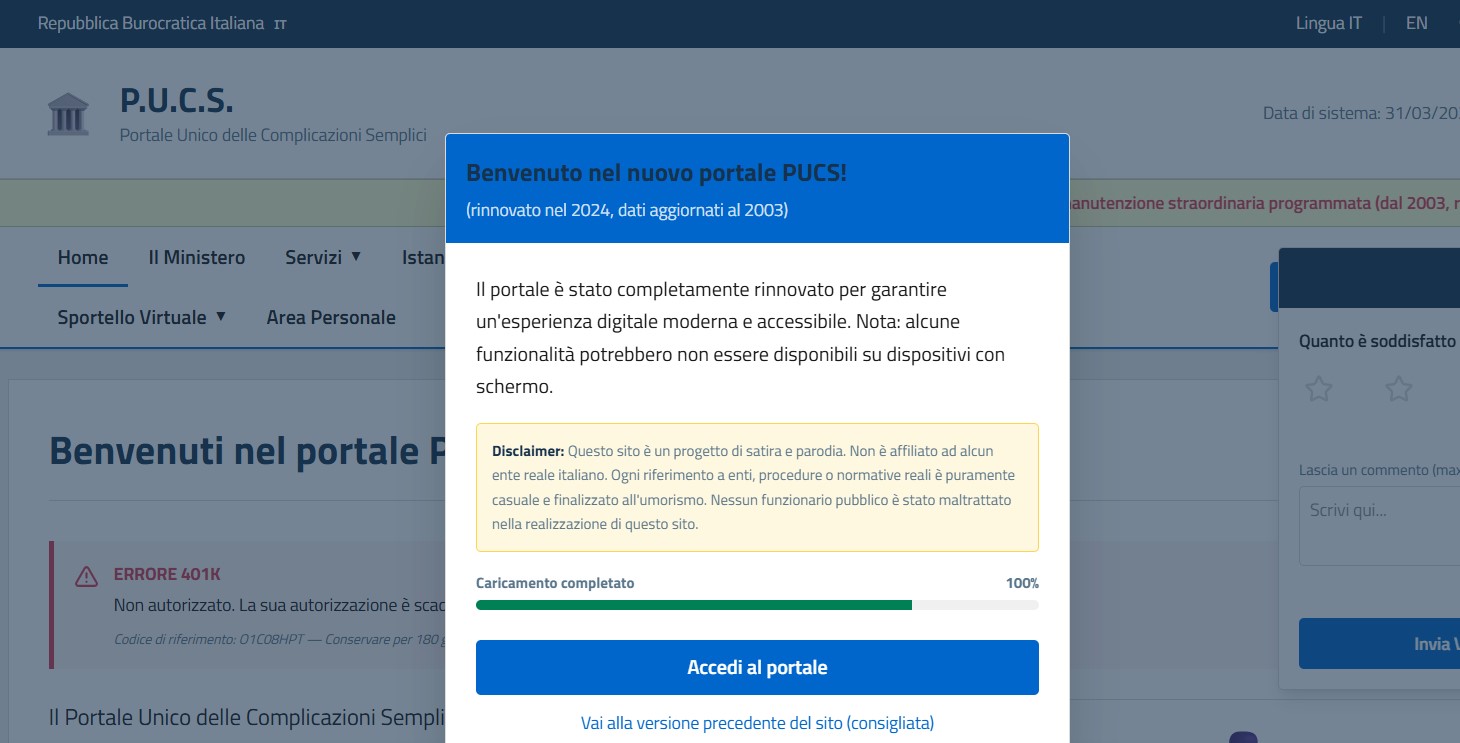This screenshot has height=743, width=1460.
Task: Switch language to EN
Action: click(1416, 23)
